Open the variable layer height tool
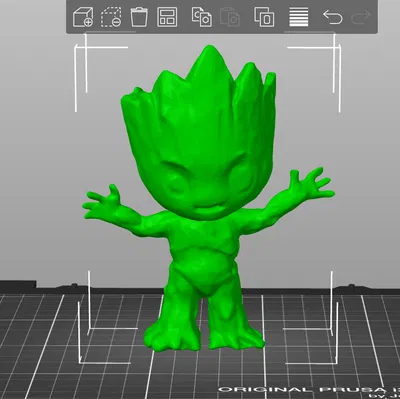This screenshot has height=399, width=400. pos(299,17)
